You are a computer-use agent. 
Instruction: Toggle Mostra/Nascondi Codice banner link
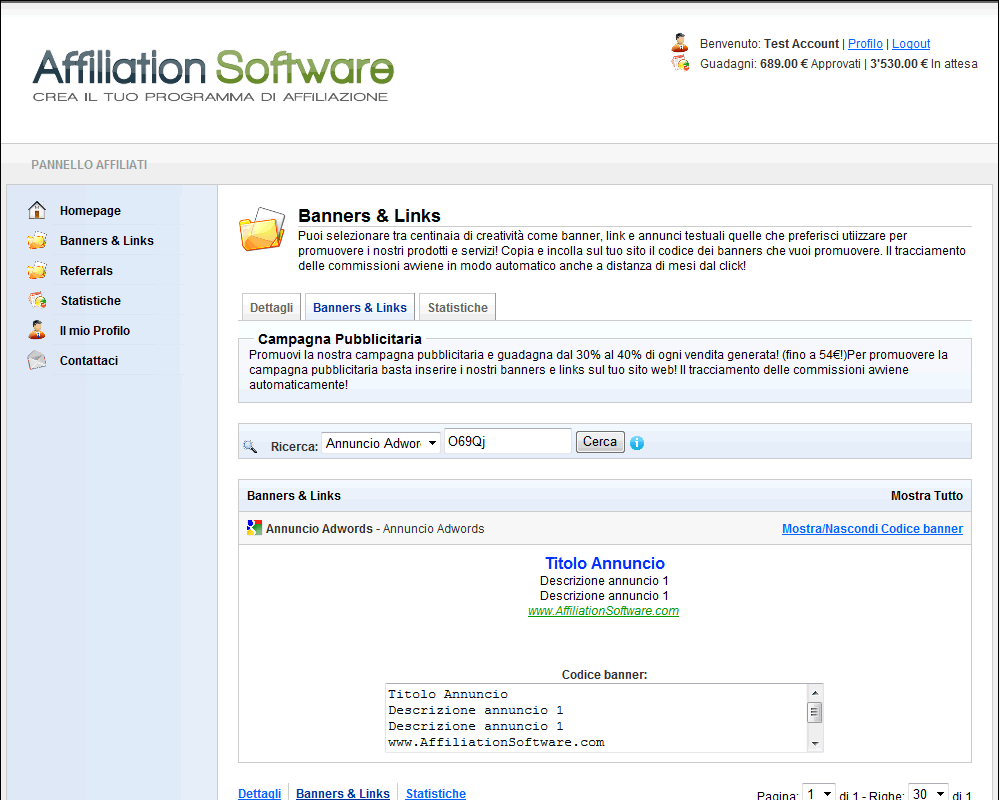click(x=872, y=529)
